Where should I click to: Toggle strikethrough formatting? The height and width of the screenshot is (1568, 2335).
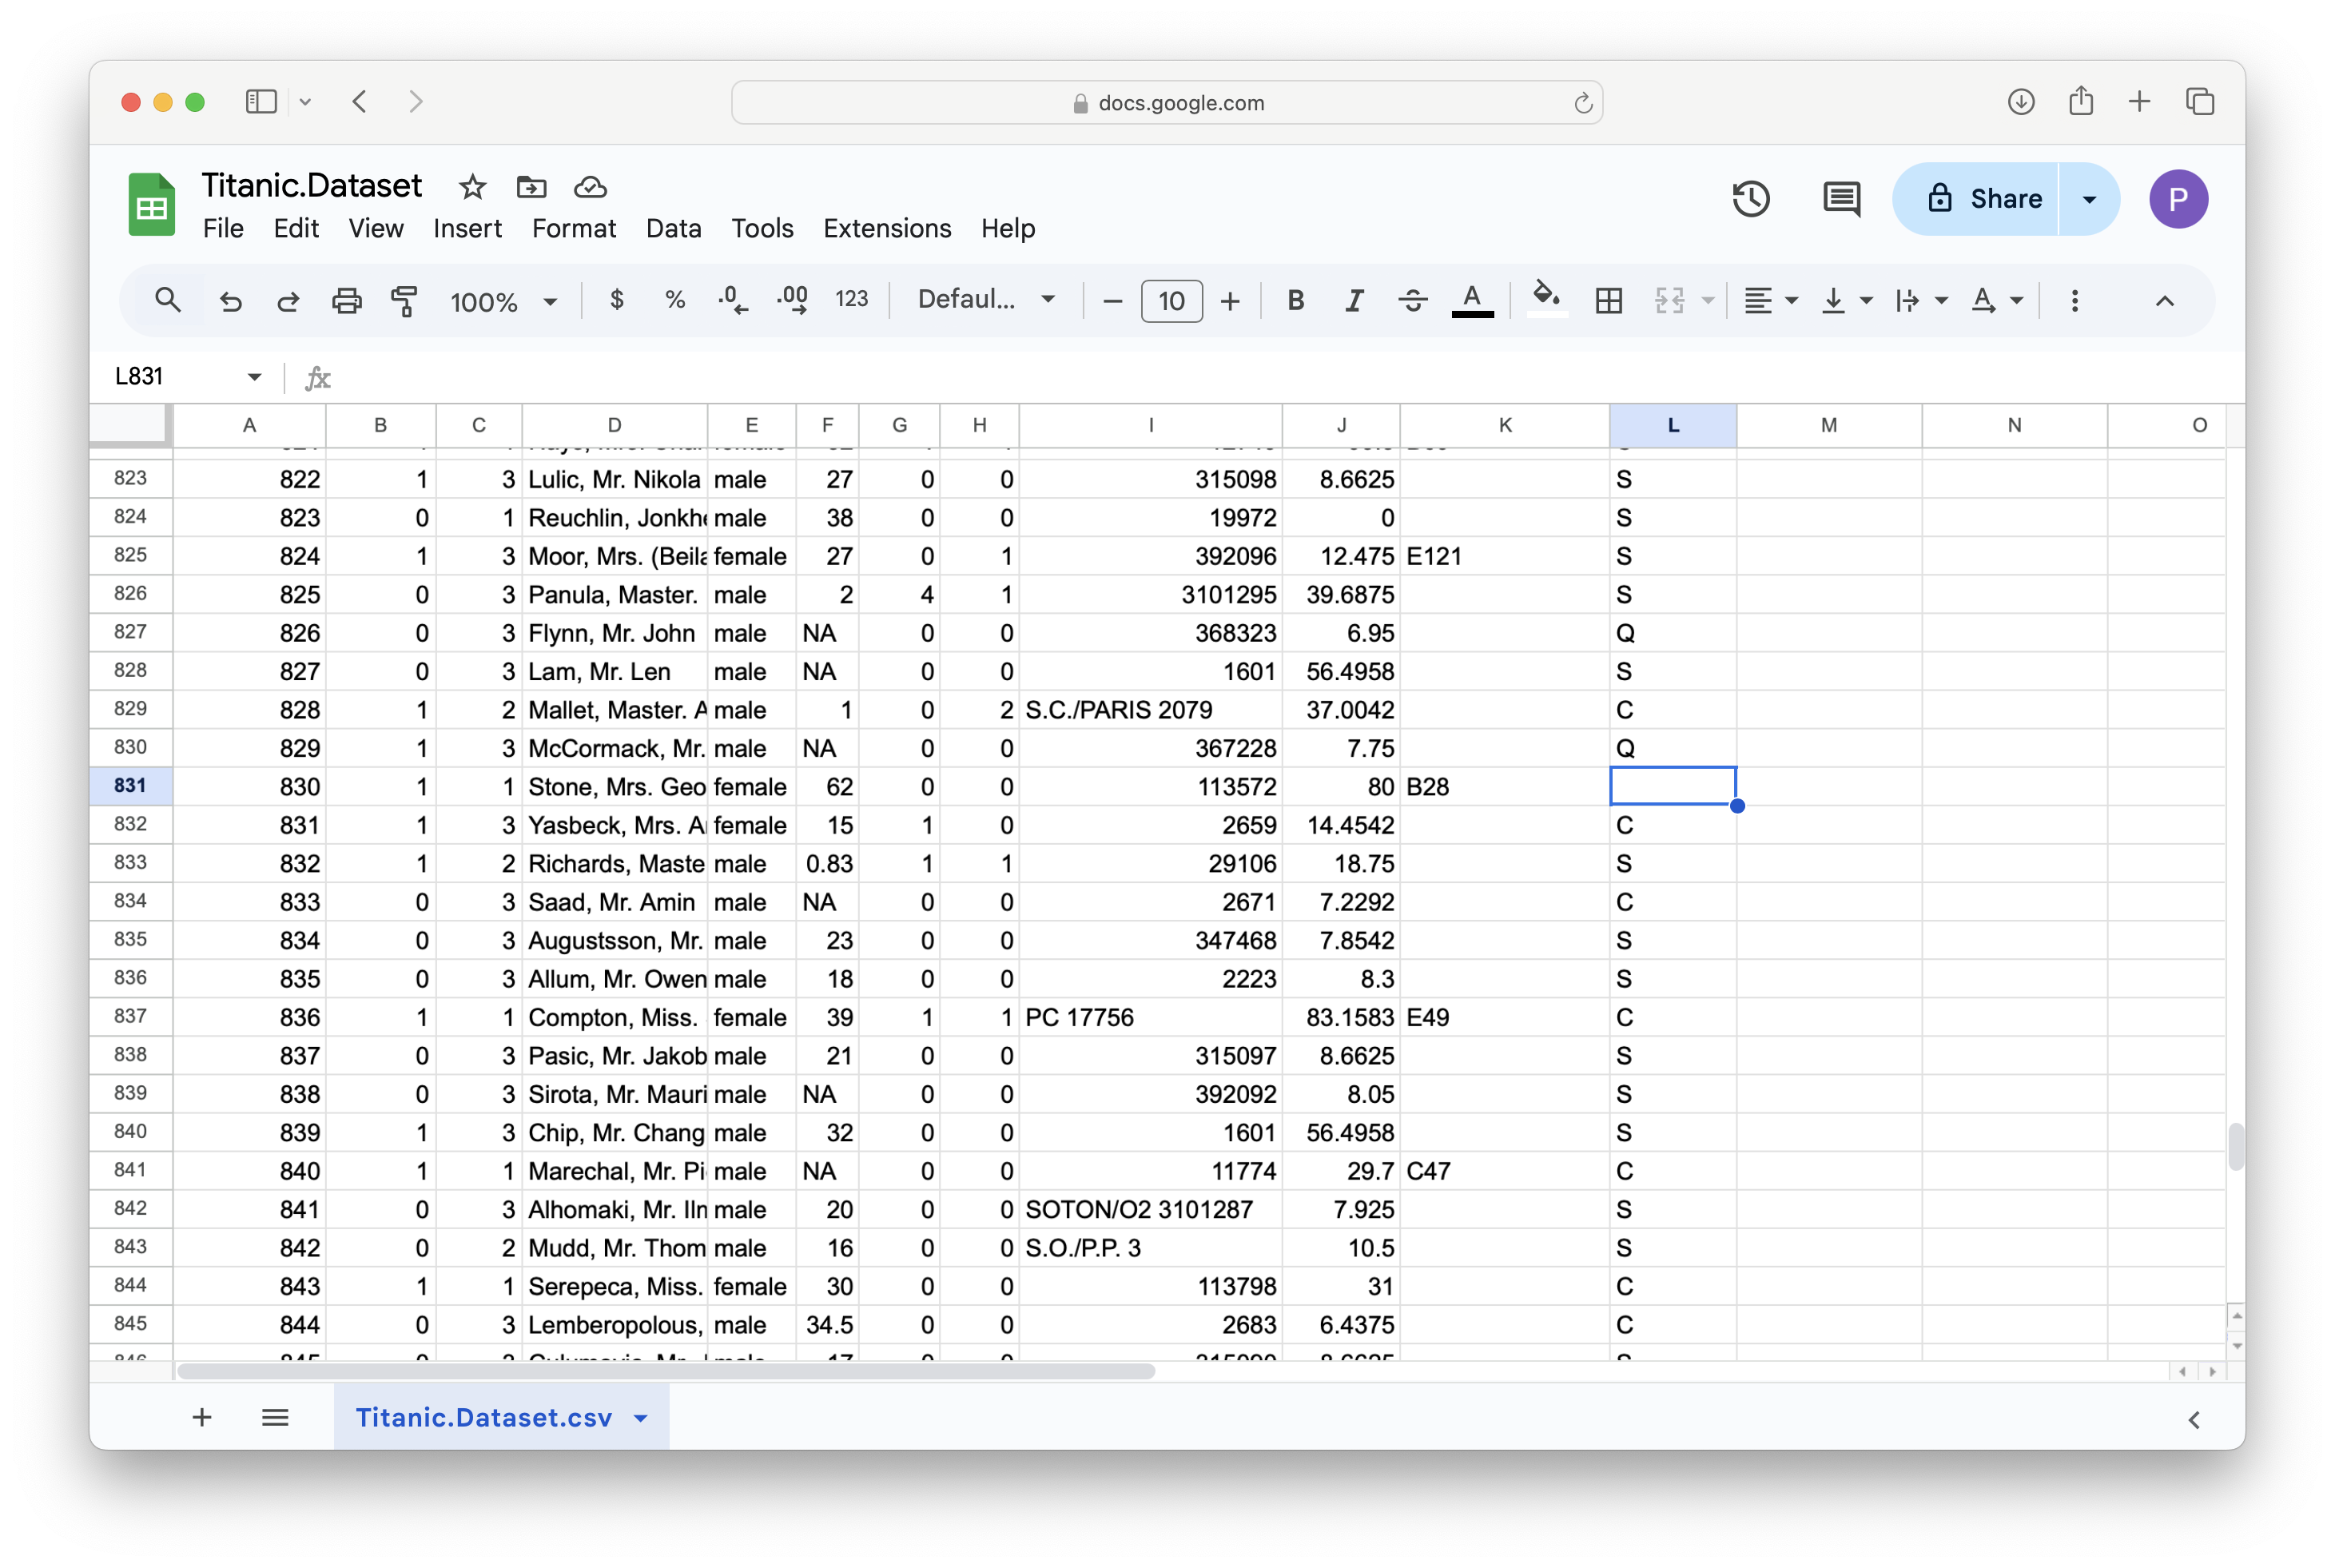[x=1413, y=300]
